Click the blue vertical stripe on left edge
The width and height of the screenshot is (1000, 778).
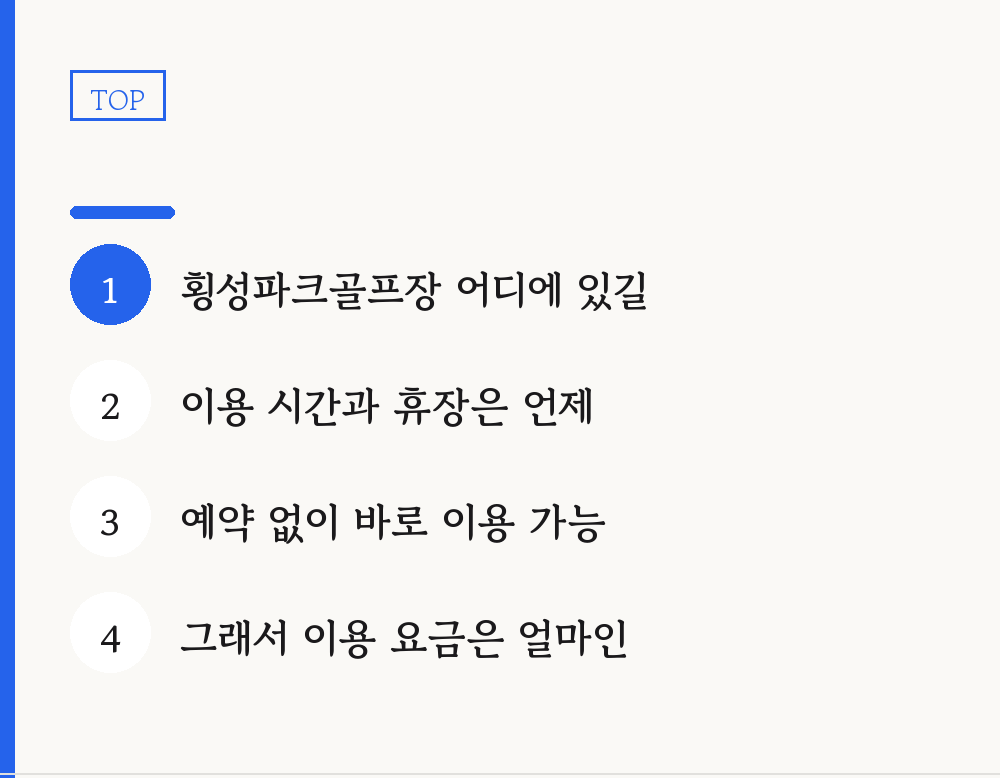coord(7,389)
